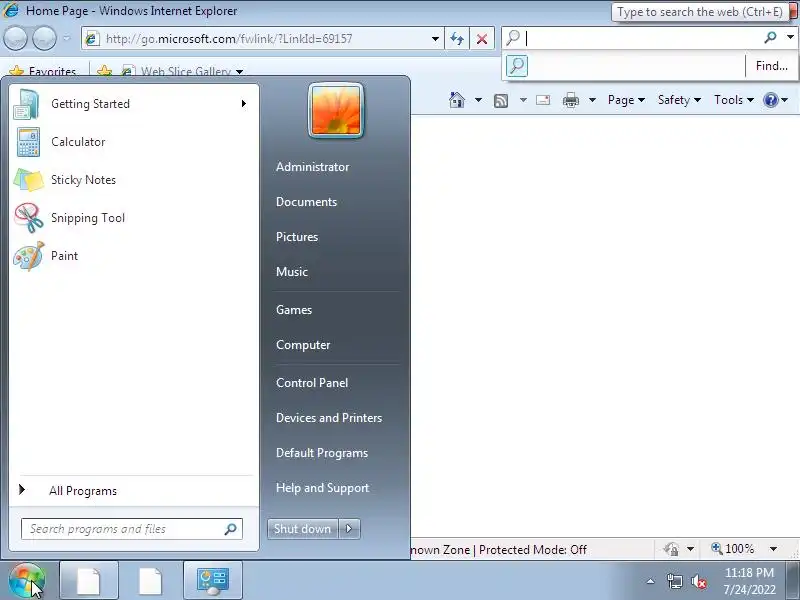Click the Start menu search magnifier icon

[x=231, y=529]
